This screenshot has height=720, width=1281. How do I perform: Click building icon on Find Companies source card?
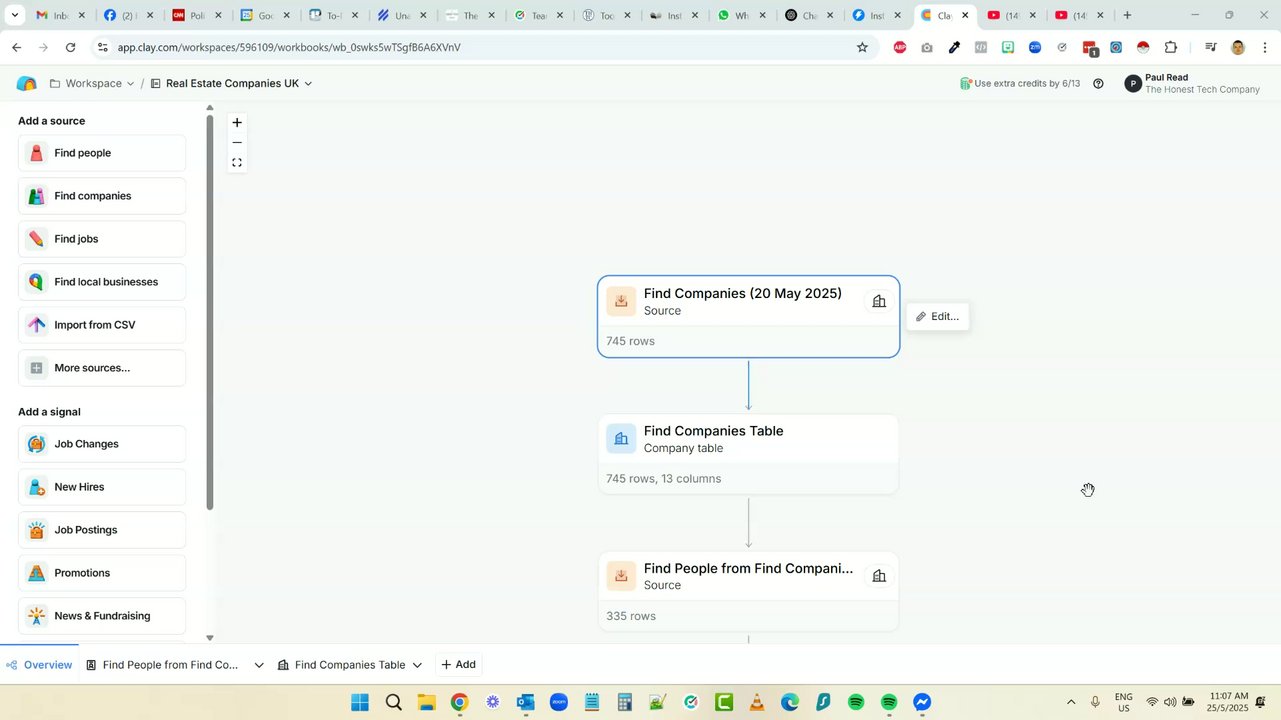(x=879, y=301)
